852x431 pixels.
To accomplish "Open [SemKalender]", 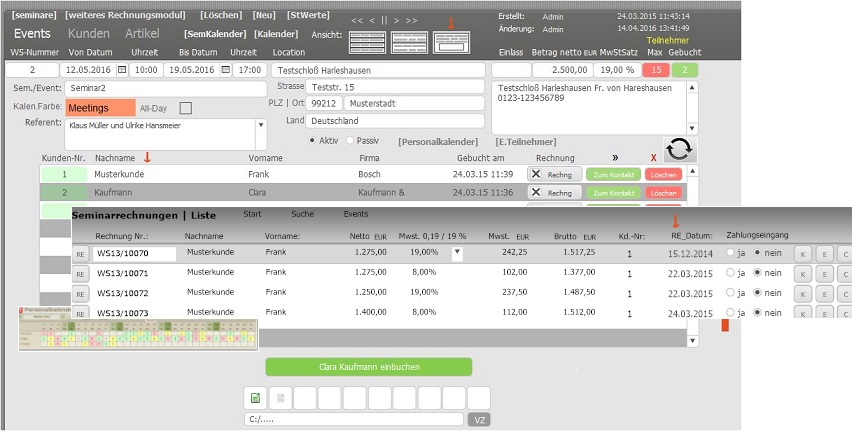I will tap(215, 34).
